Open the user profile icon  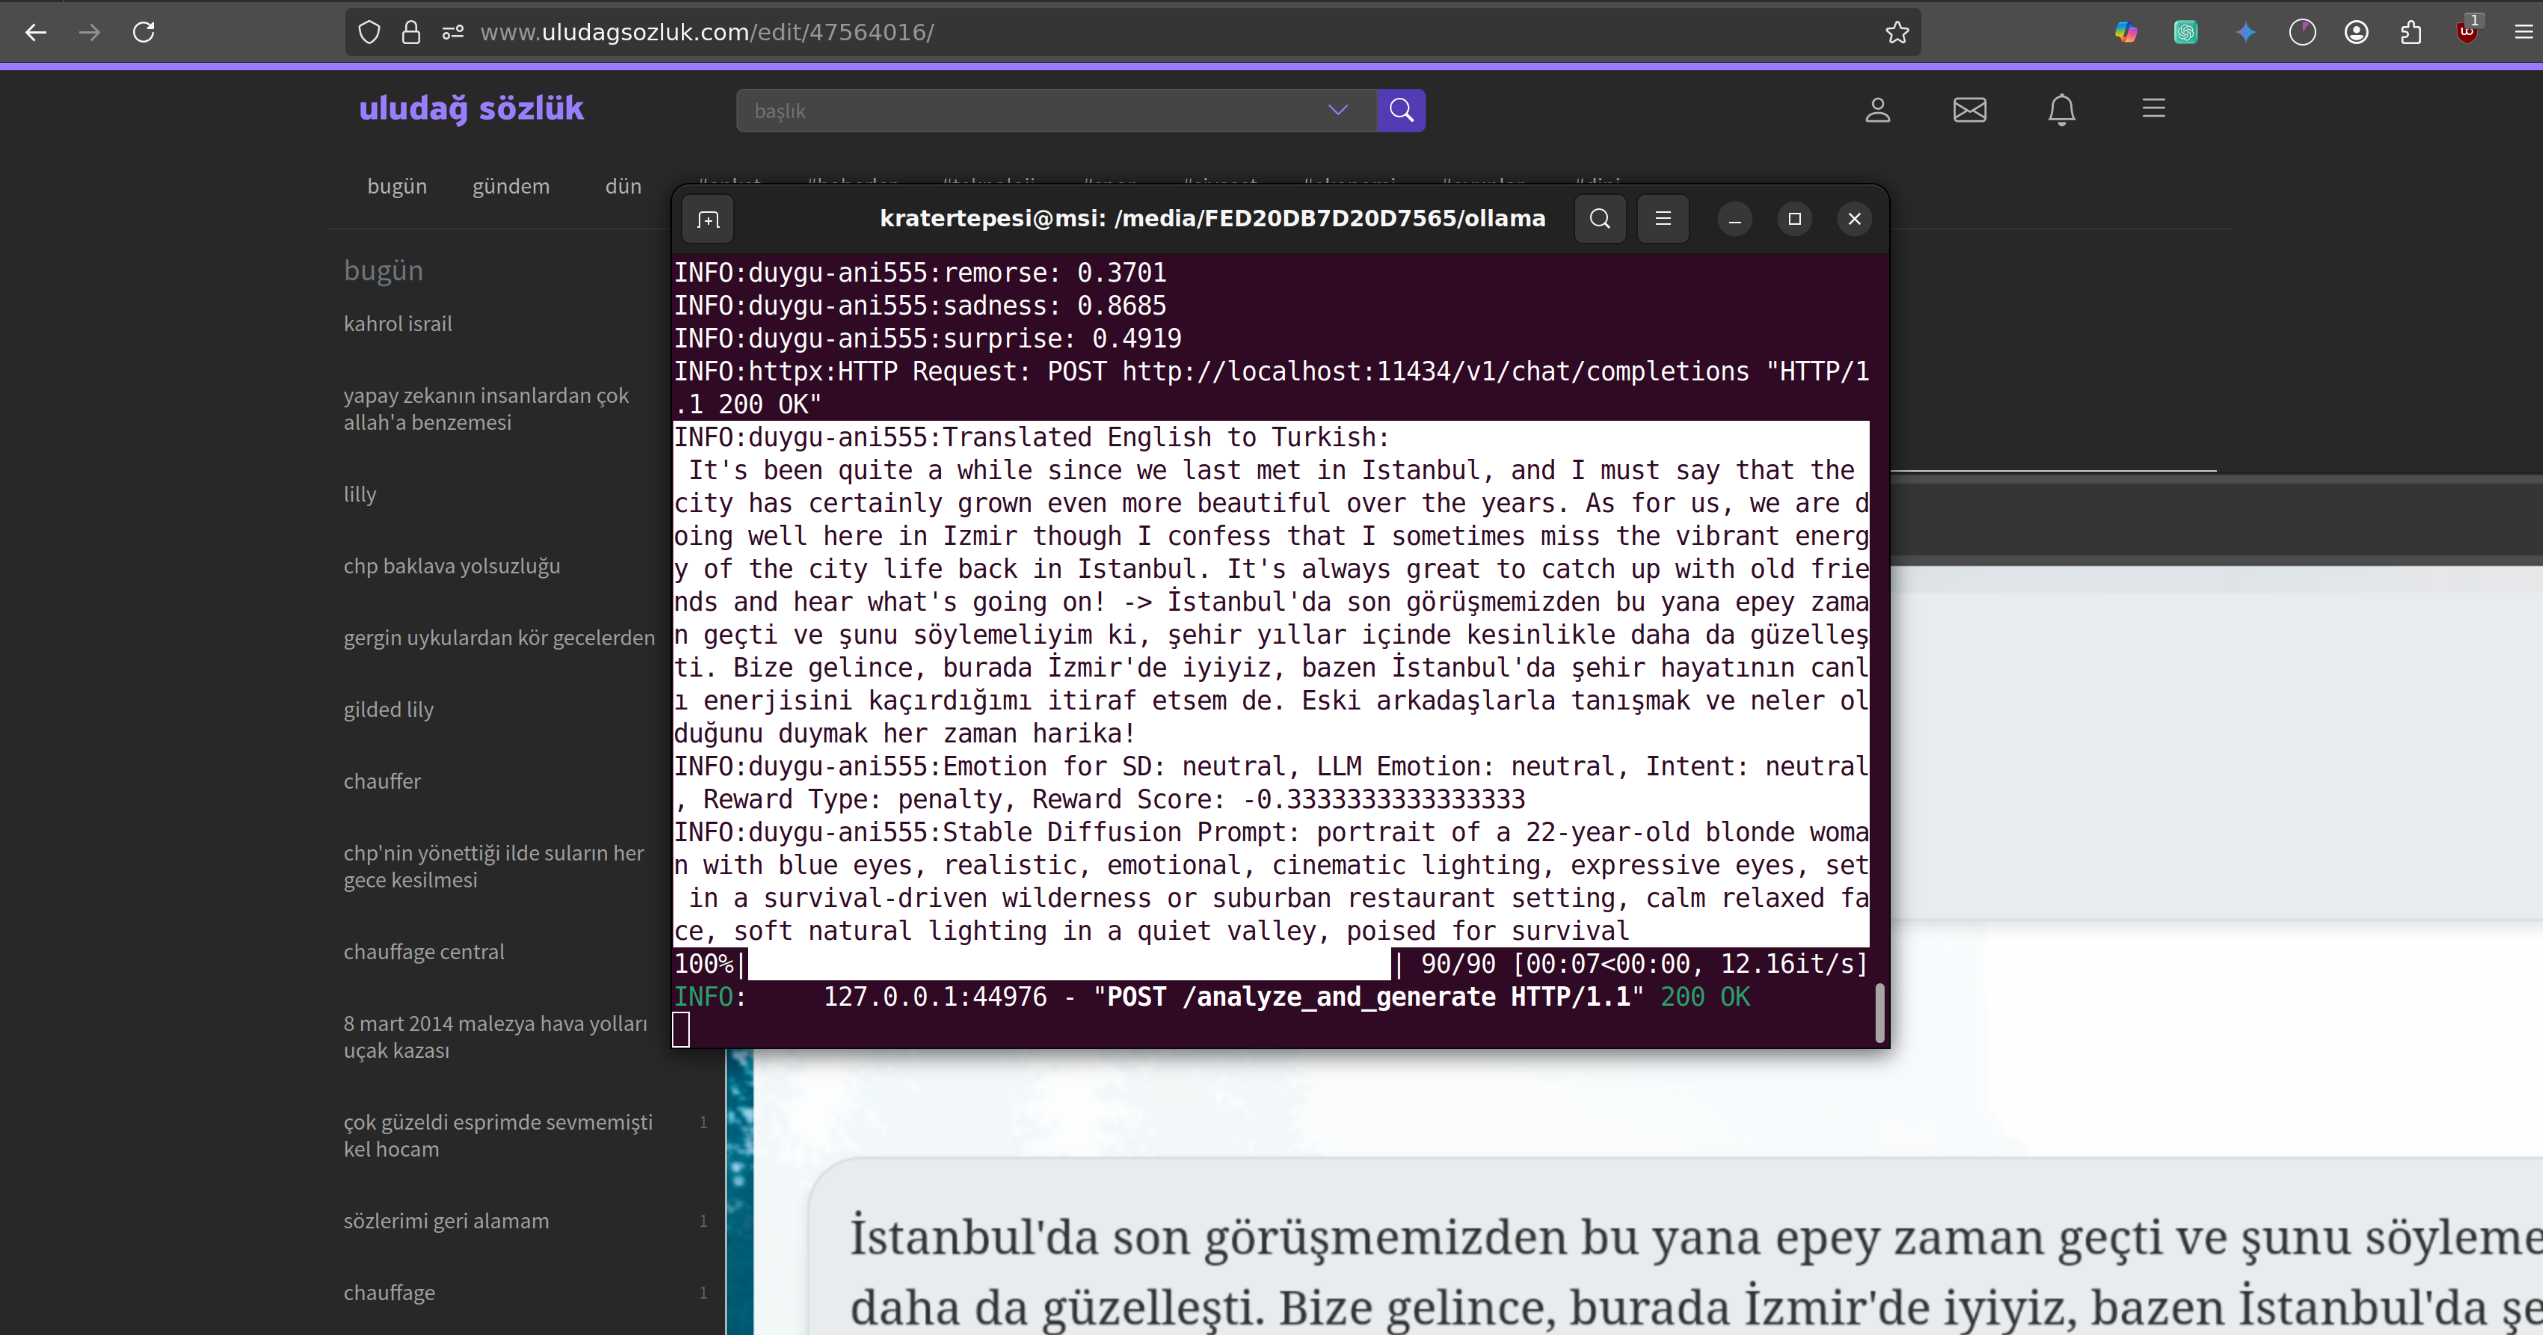(1877, 109)
